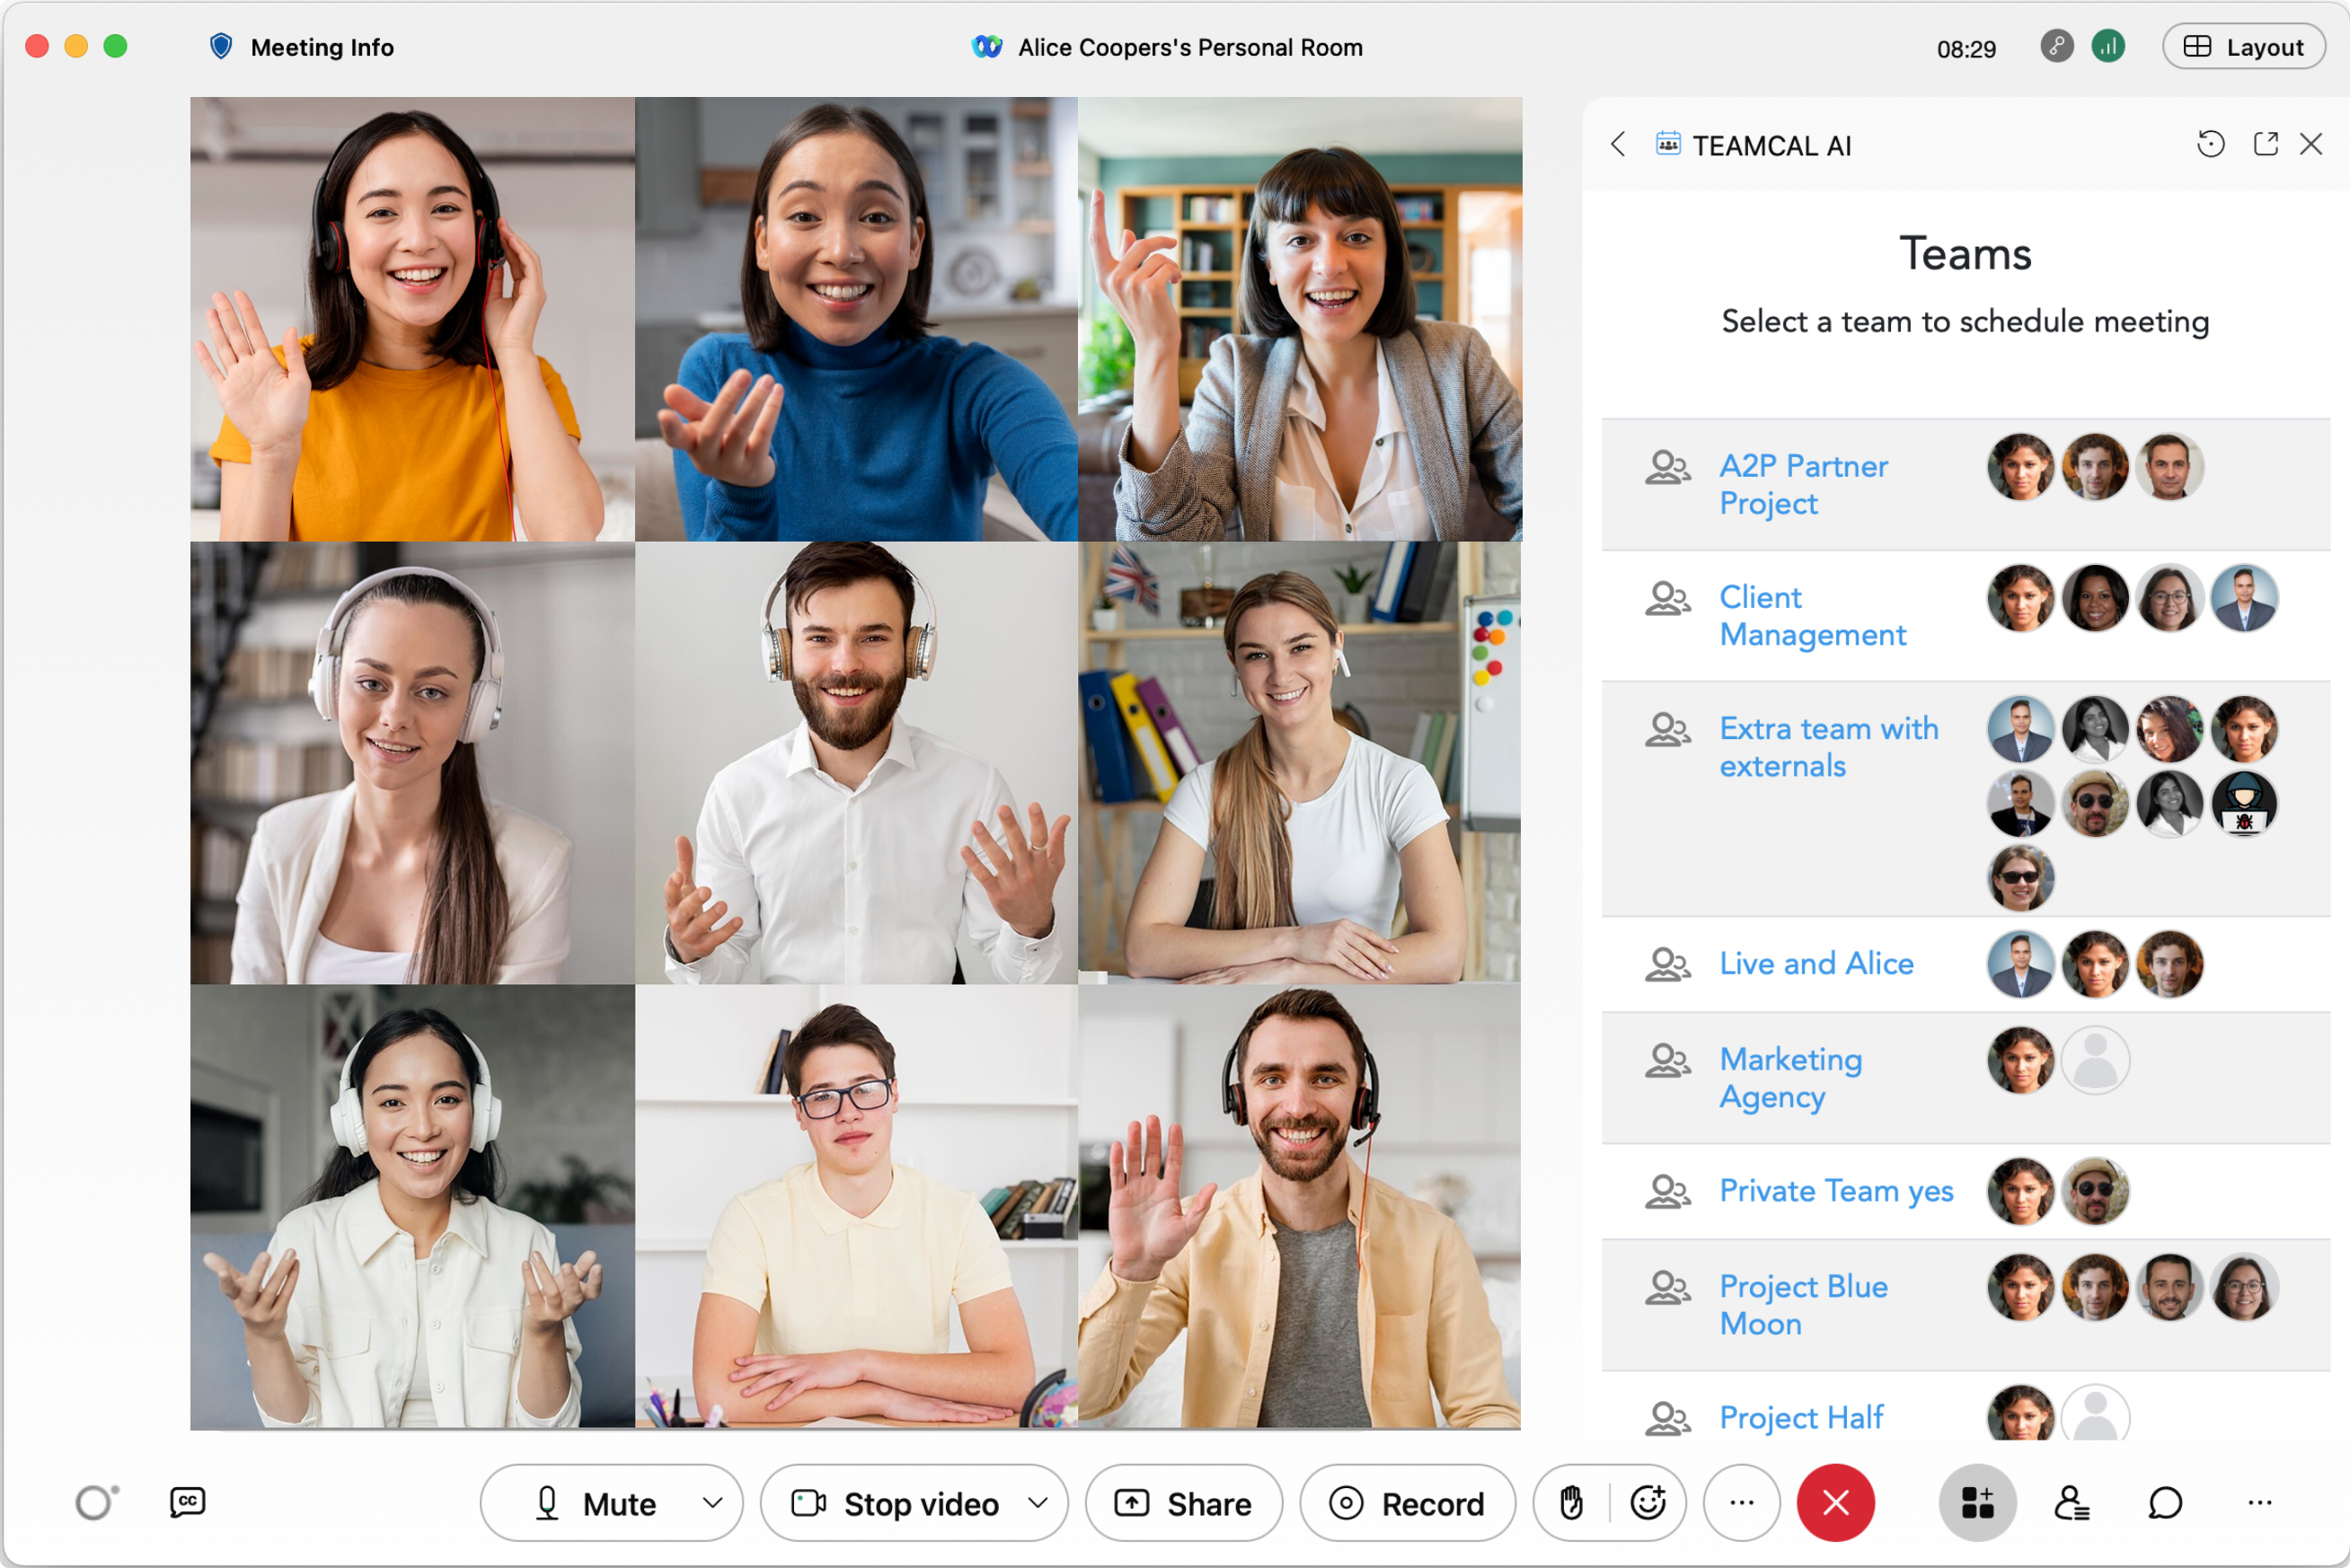Go back in TEAMCAL AI panel
Screen dimensions: 2350x1568
(1617, 145)
